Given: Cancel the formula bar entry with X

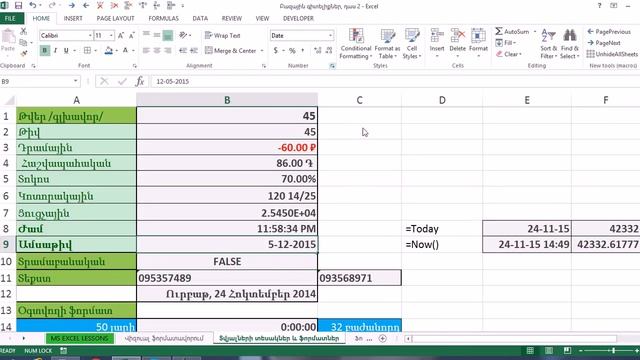Looking at the screenshot, I should click(104, 81).
